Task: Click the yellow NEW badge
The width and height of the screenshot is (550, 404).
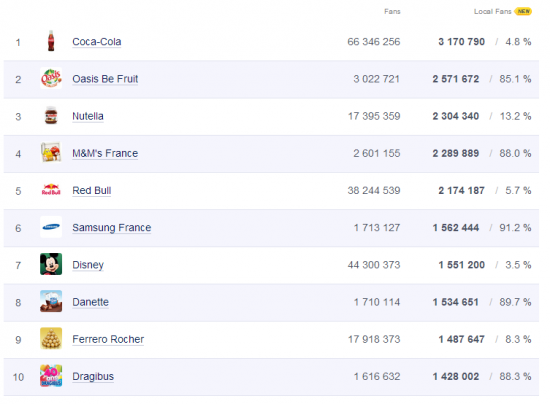Action: click(523, 12)
